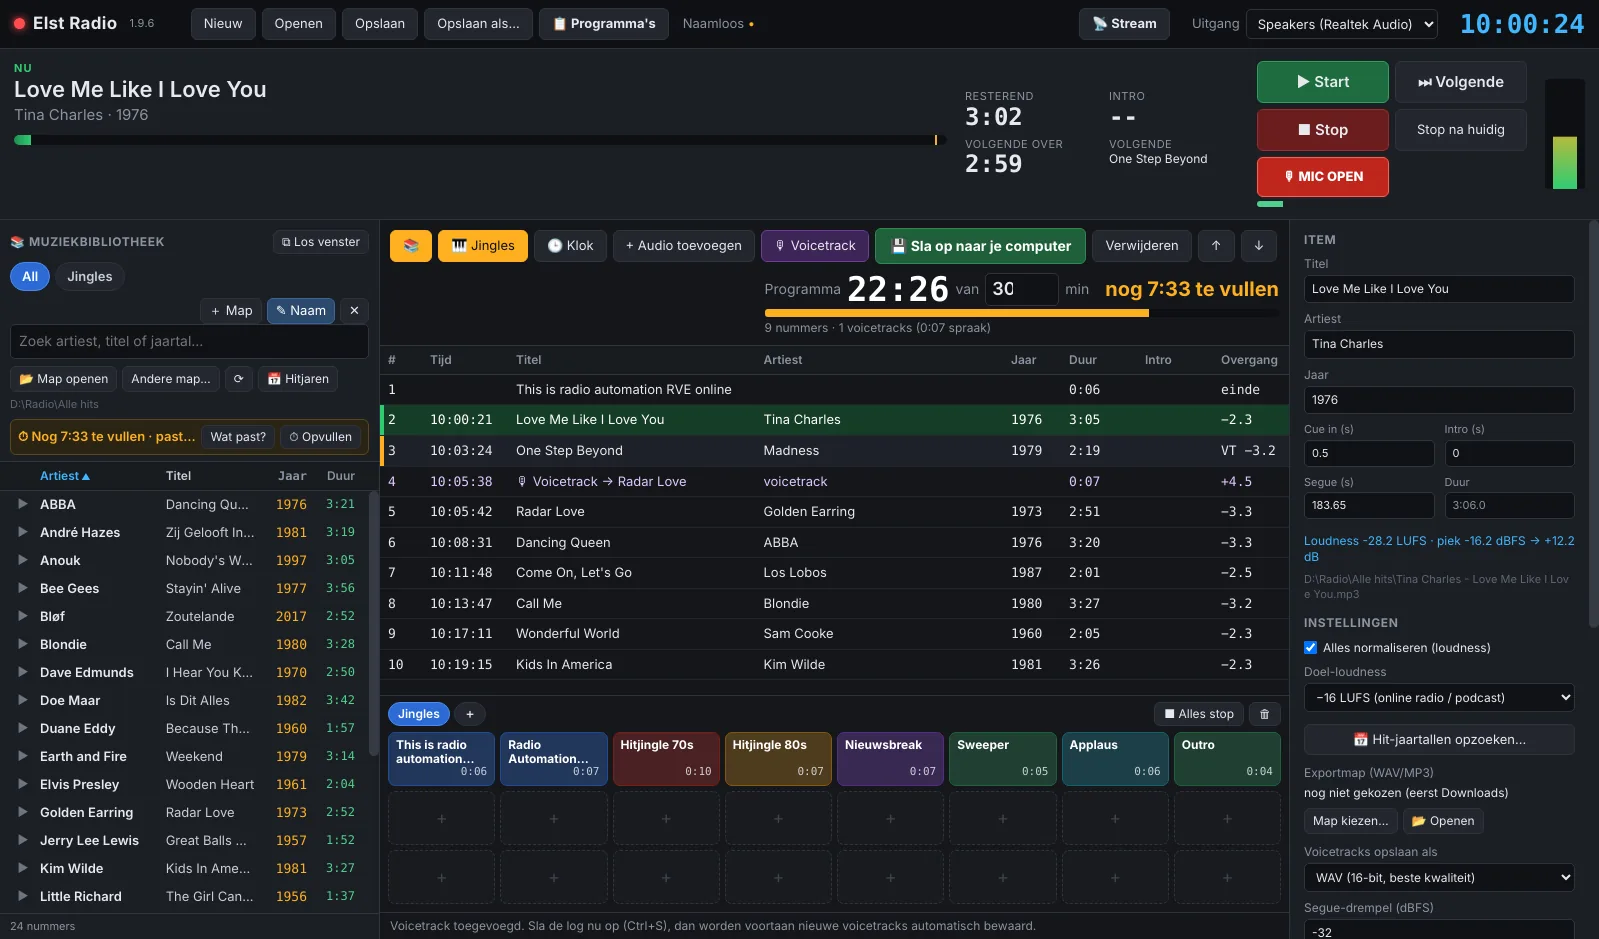
Task: Toggle the Jingles insert button in toolbar
Action: point(483,246)
